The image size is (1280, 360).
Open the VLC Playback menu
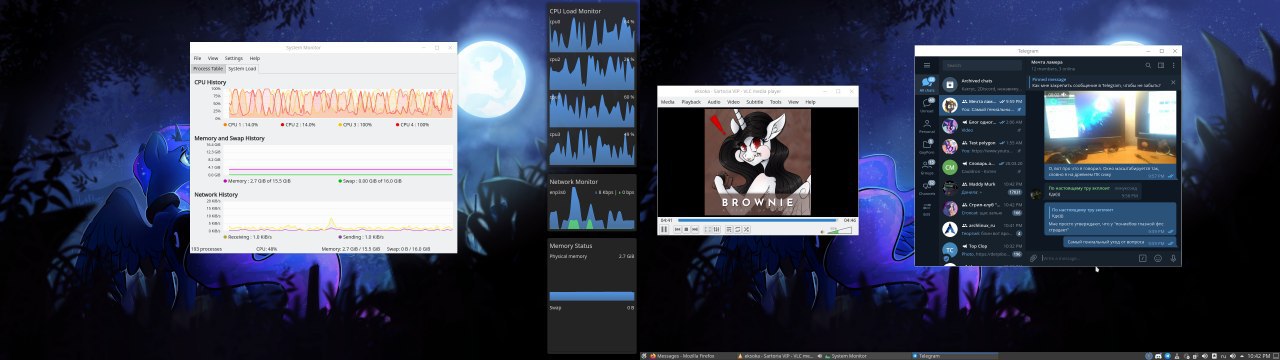[x=691, y=102]
